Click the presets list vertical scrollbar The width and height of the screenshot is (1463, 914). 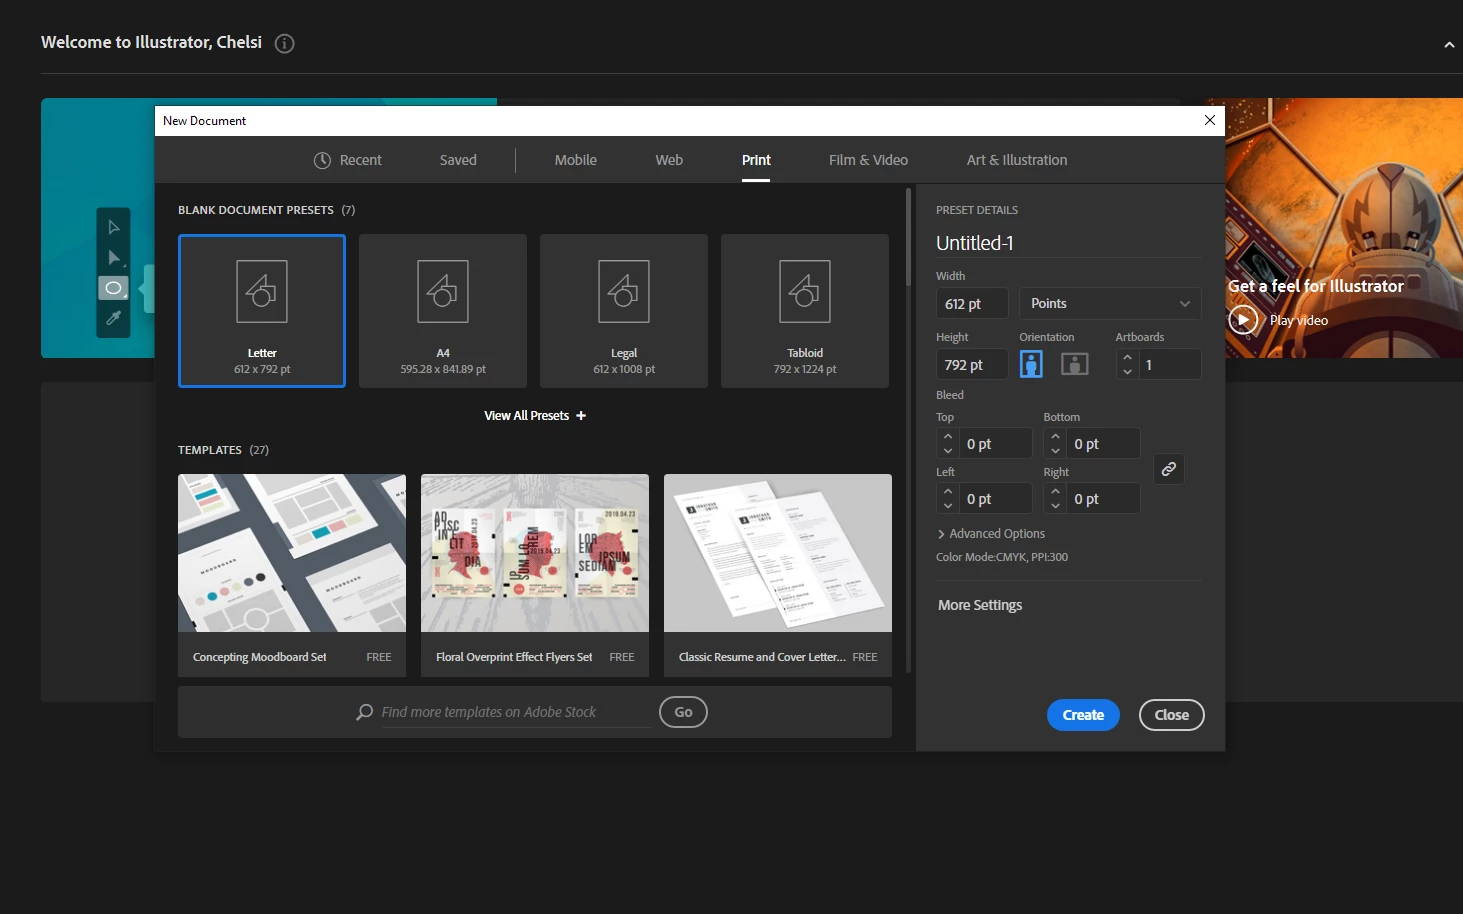coord(908,238)
